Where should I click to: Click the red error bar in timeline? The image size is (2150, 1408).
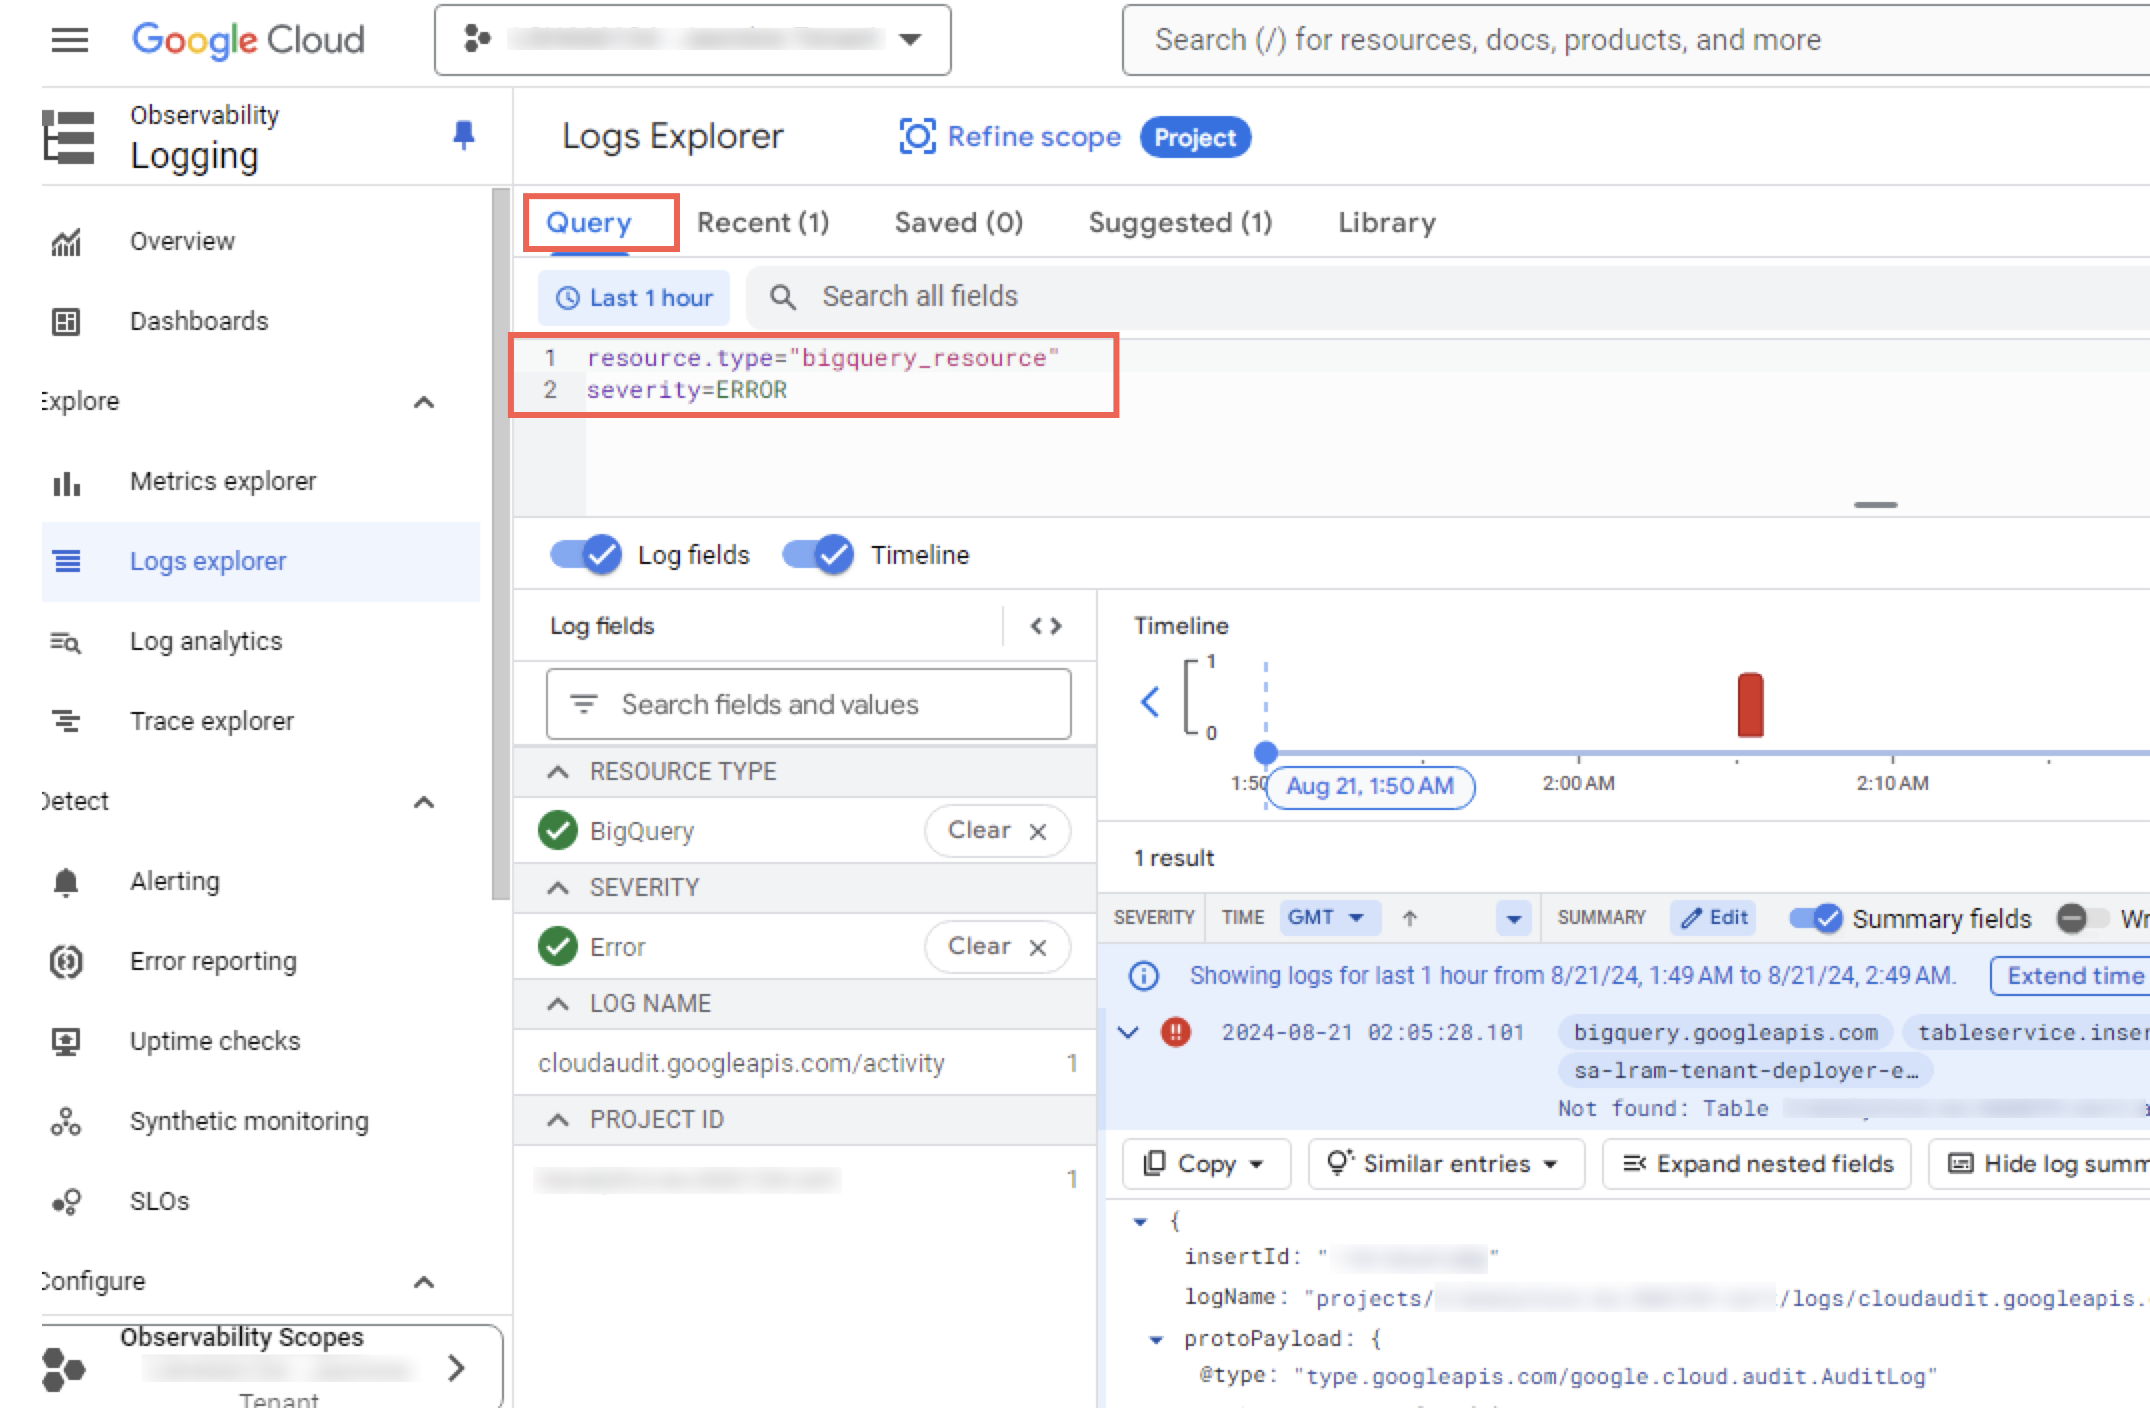(x=1750, y=705)
